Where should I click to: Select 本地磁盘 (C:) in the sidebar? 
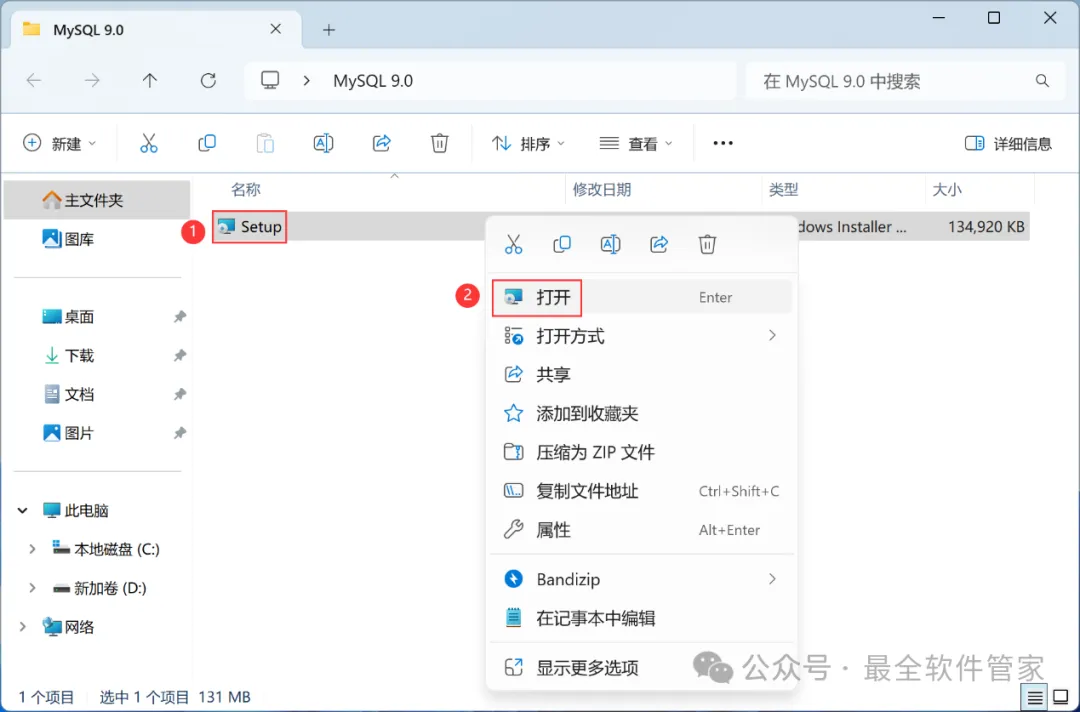pos(106,549)
